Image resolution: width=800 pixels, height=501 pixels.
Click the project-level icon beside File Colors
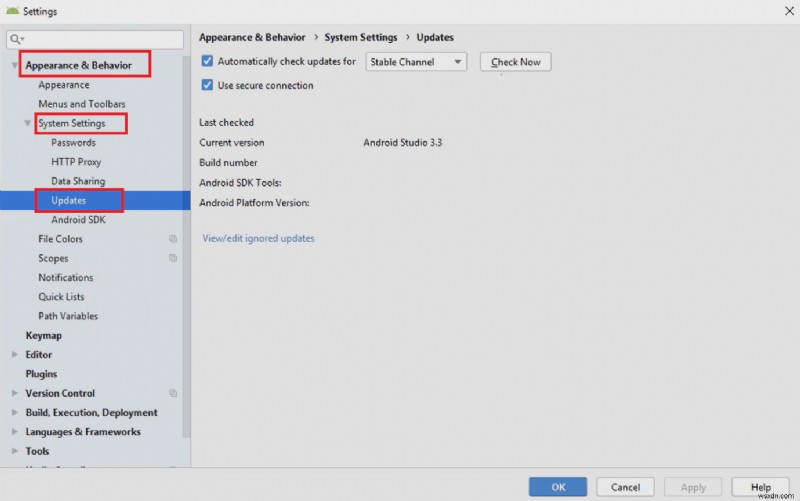point(173,239)
